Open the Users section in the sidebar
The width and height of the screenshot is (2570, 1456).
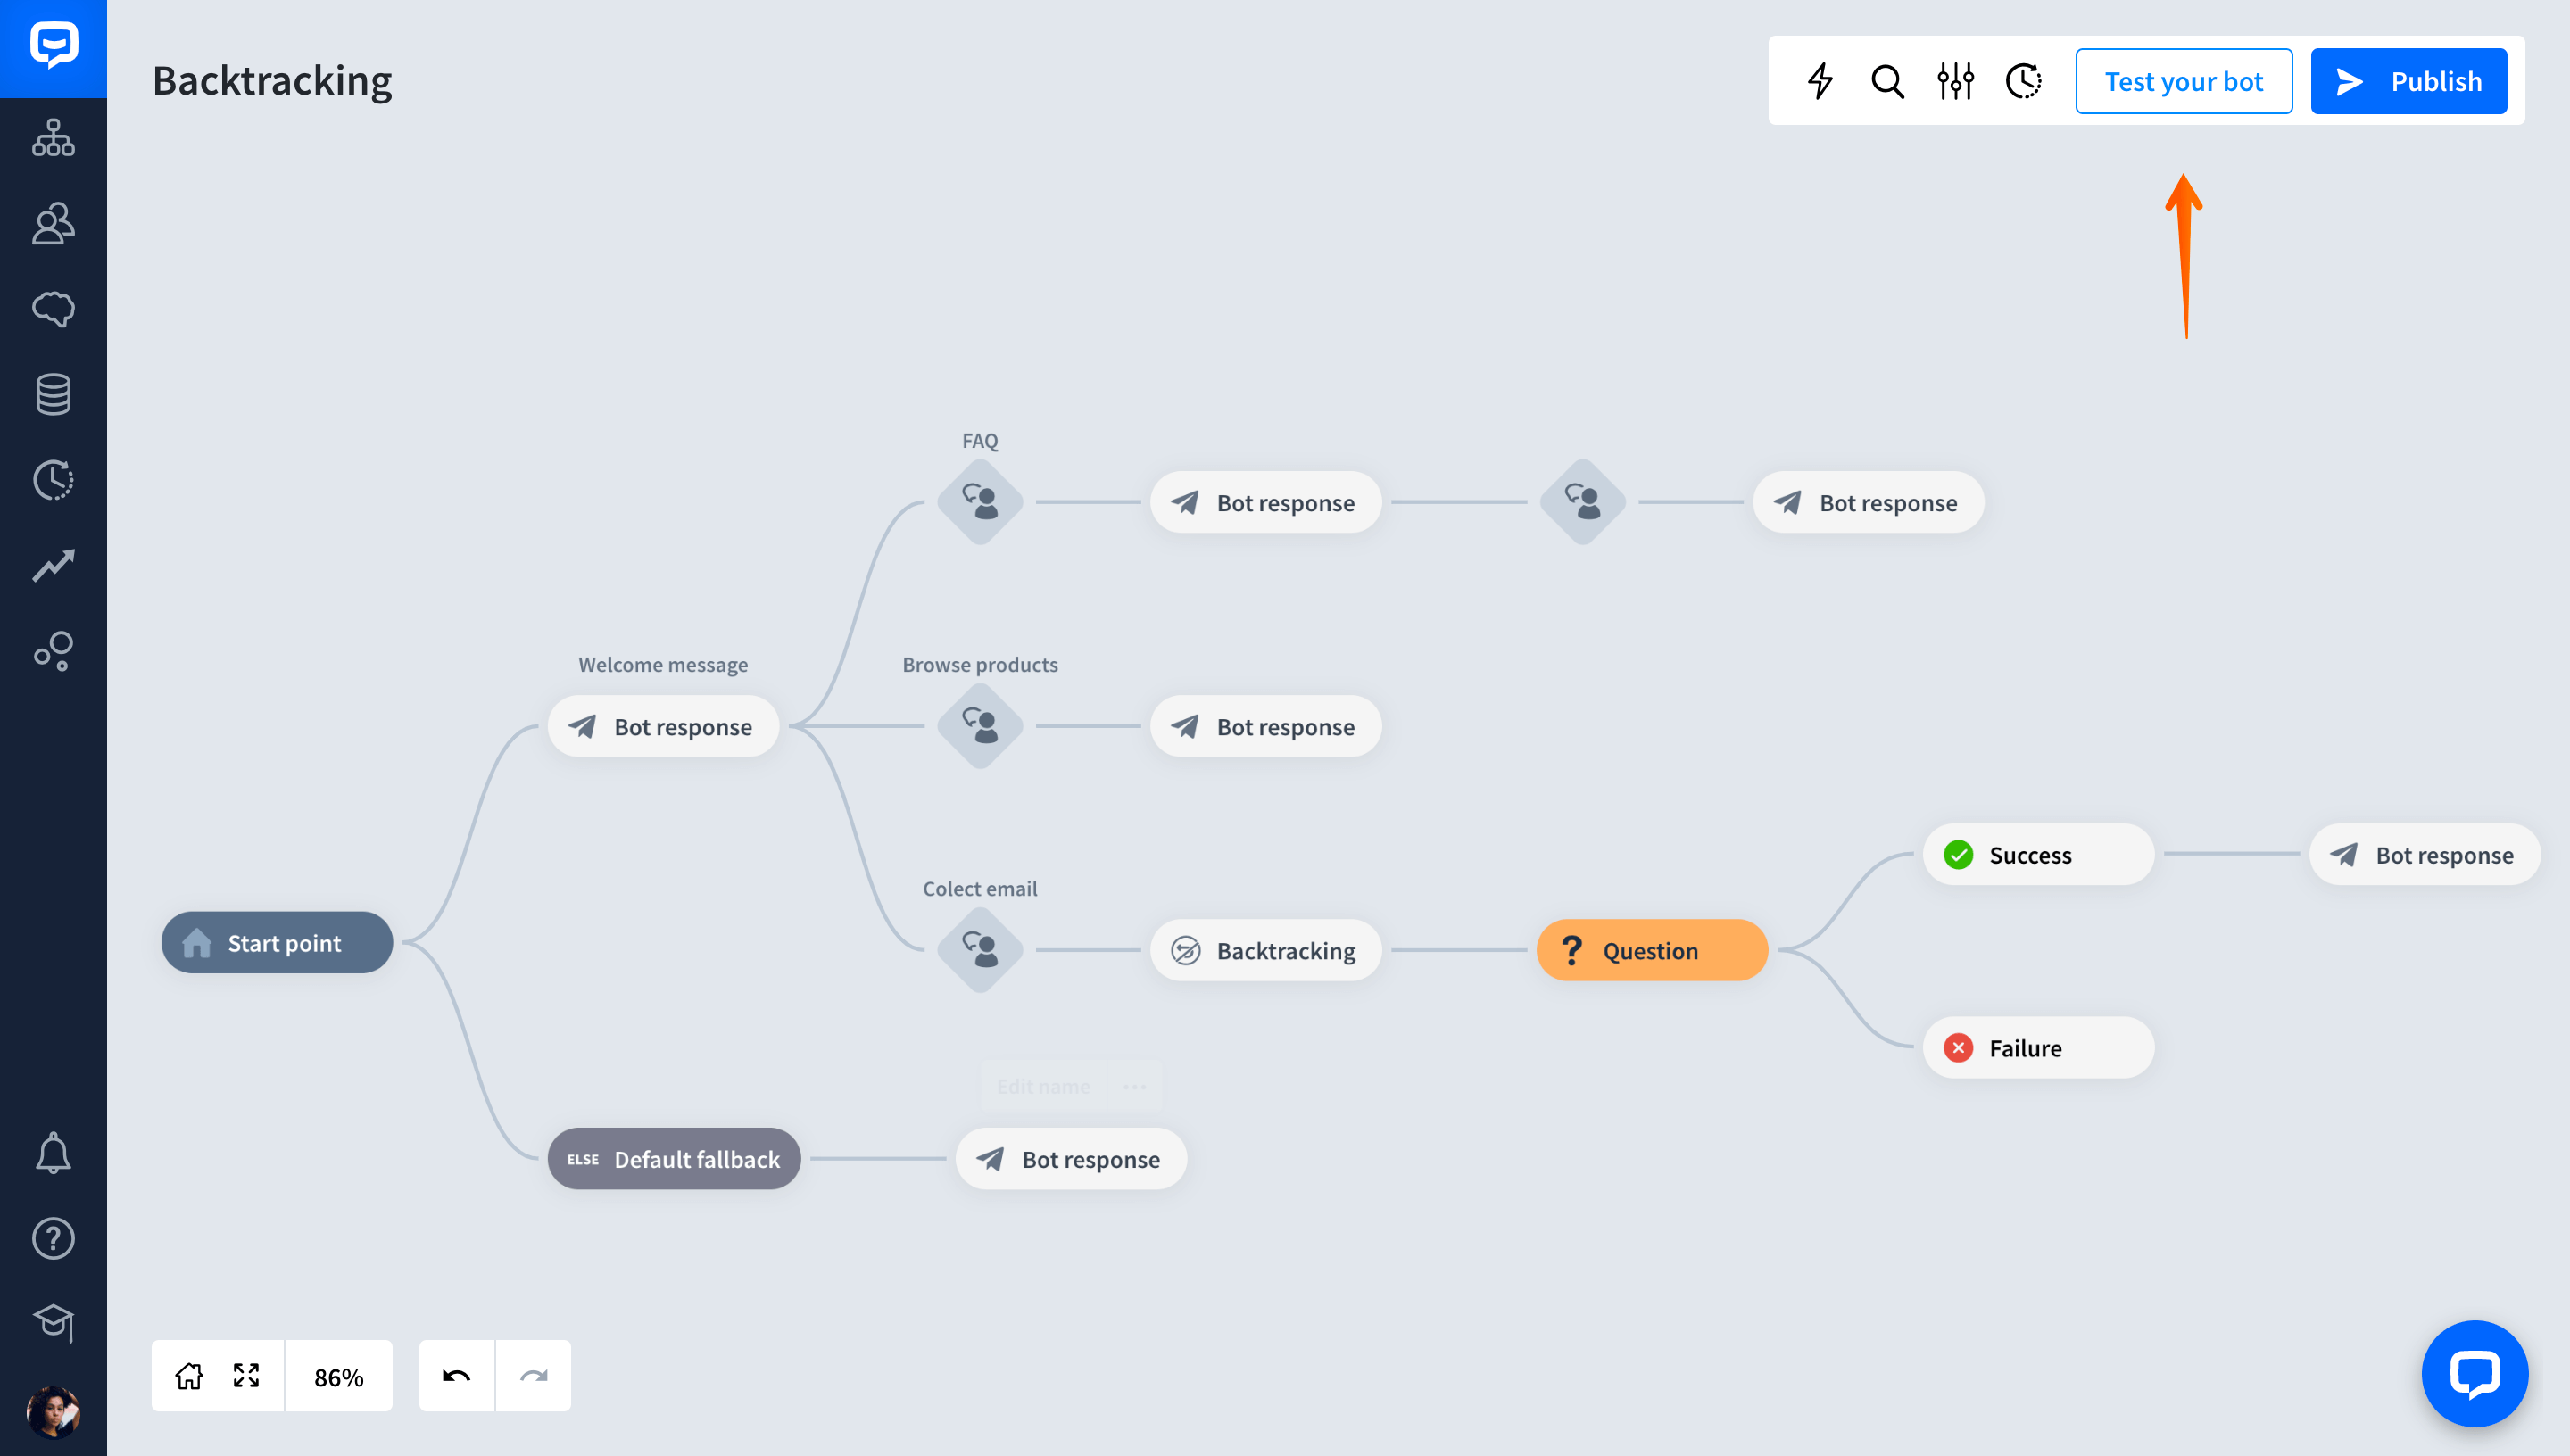[53, 224]
